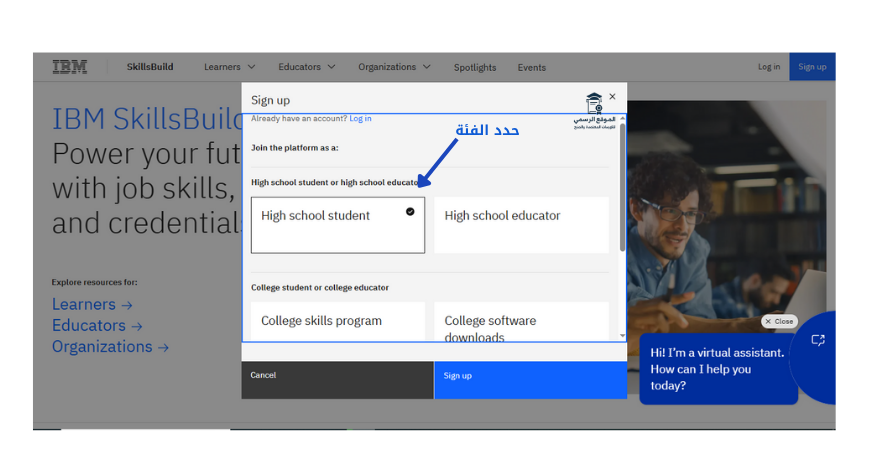Click the dialog scrollbar thumb
The width and height of the screenshot is (870, 460).
tap(622, 187)
